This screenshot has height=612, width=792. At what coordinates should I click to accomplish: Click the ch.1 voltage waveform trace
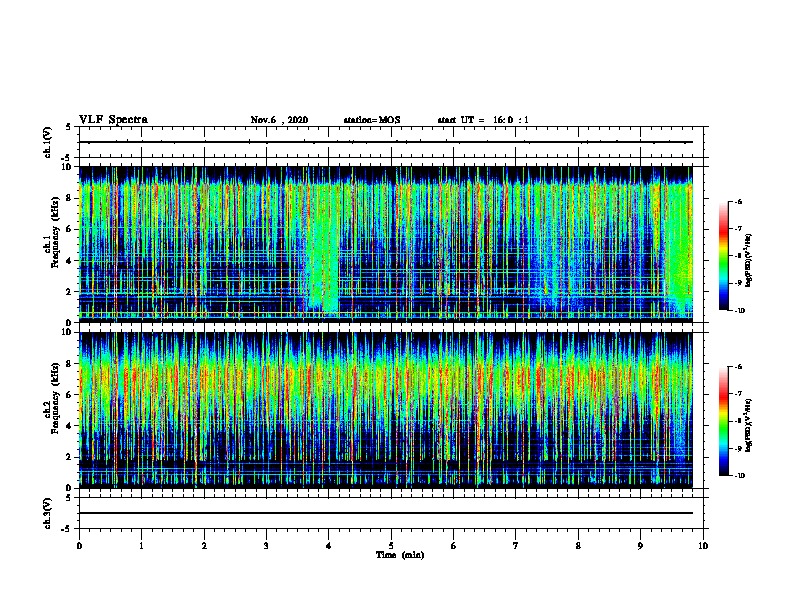pos(386,142)
